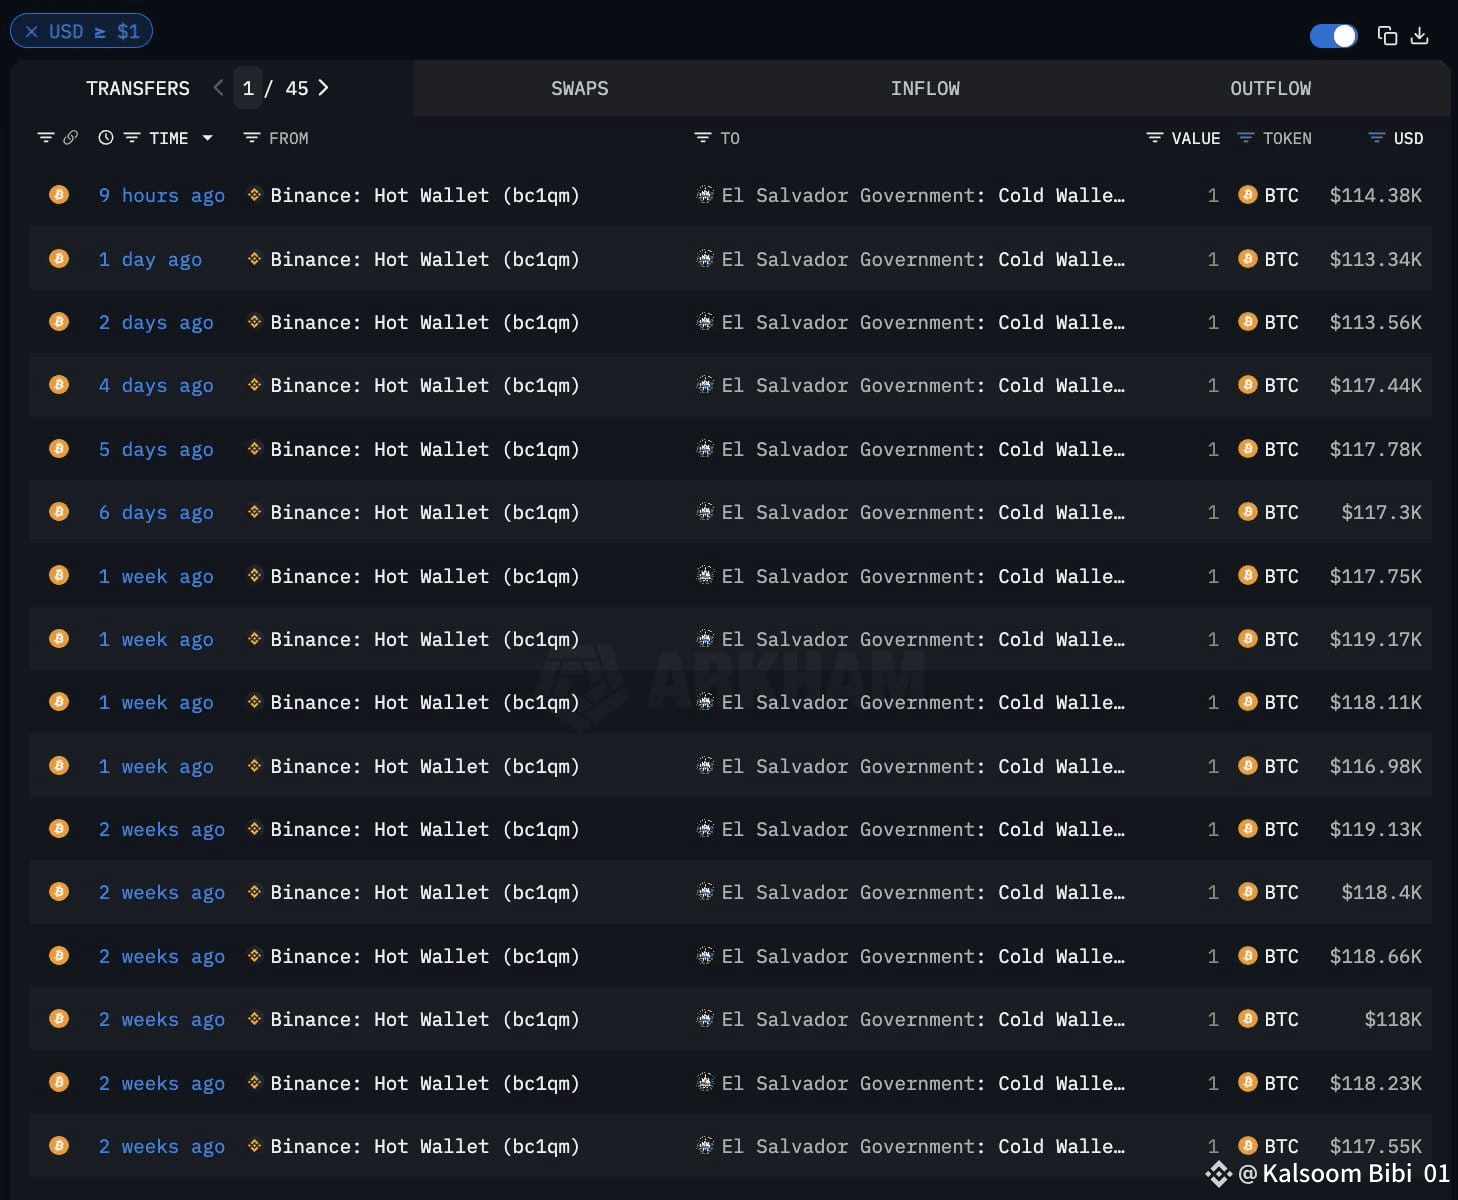1458x1200 pixels.
Task: Click El Salvador emblem icon in 9 hours ago row
Action: point(705,195)
